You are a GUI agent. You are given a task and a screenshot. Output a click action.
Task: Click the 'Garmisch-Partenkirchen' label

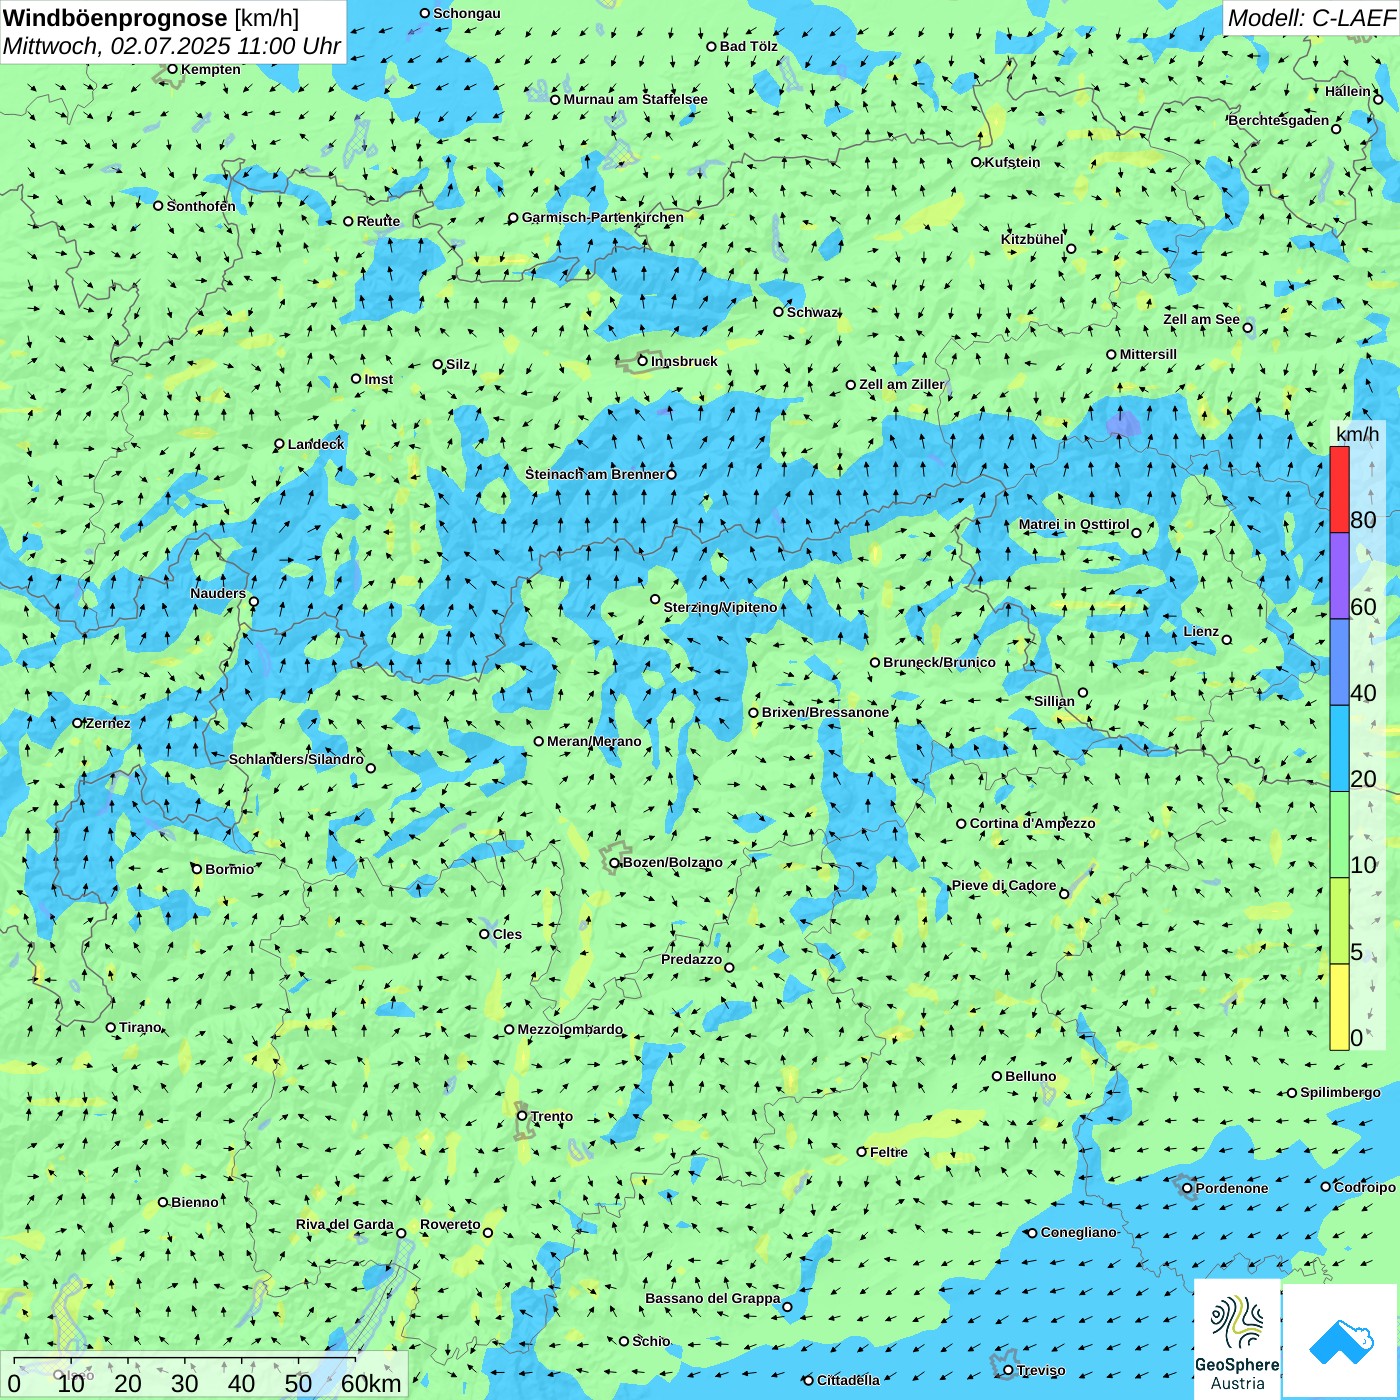(603, 217)
